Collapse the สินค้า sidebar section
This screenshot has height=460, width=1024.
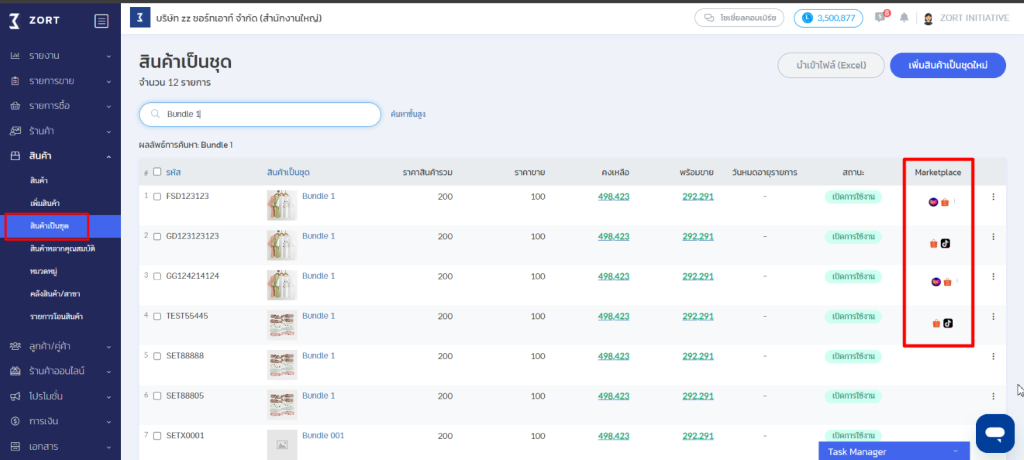coord(60,156)
